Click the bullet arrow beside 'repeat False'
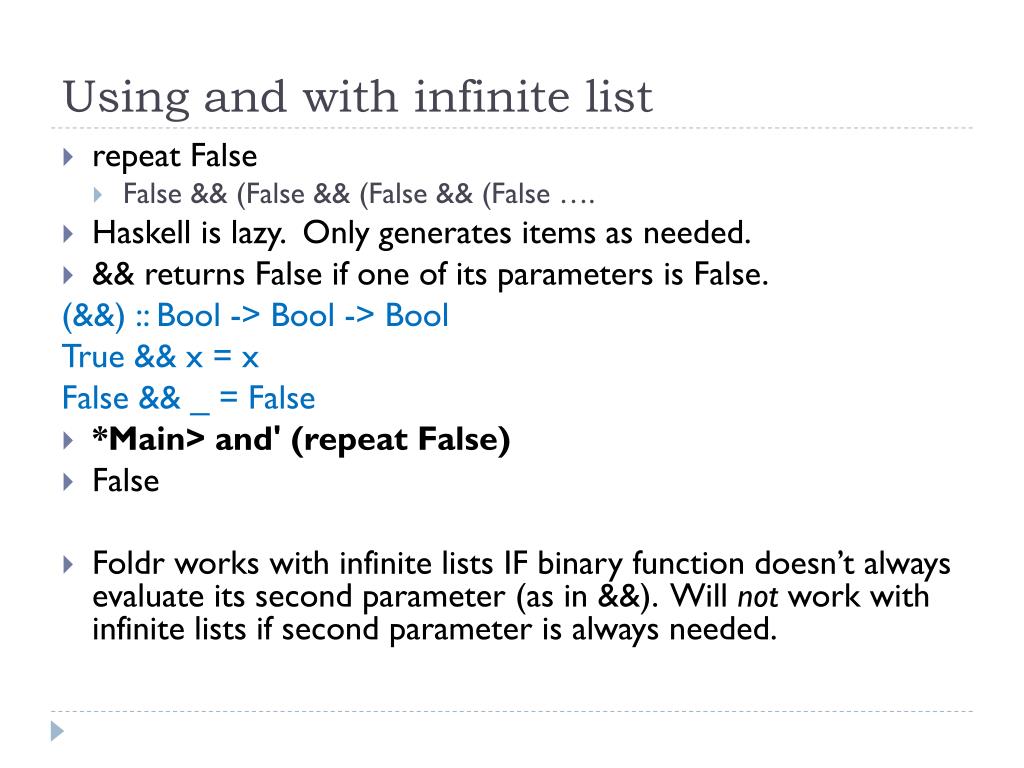The width and height of the screenshot is (1024, 768). click(68, 157)
